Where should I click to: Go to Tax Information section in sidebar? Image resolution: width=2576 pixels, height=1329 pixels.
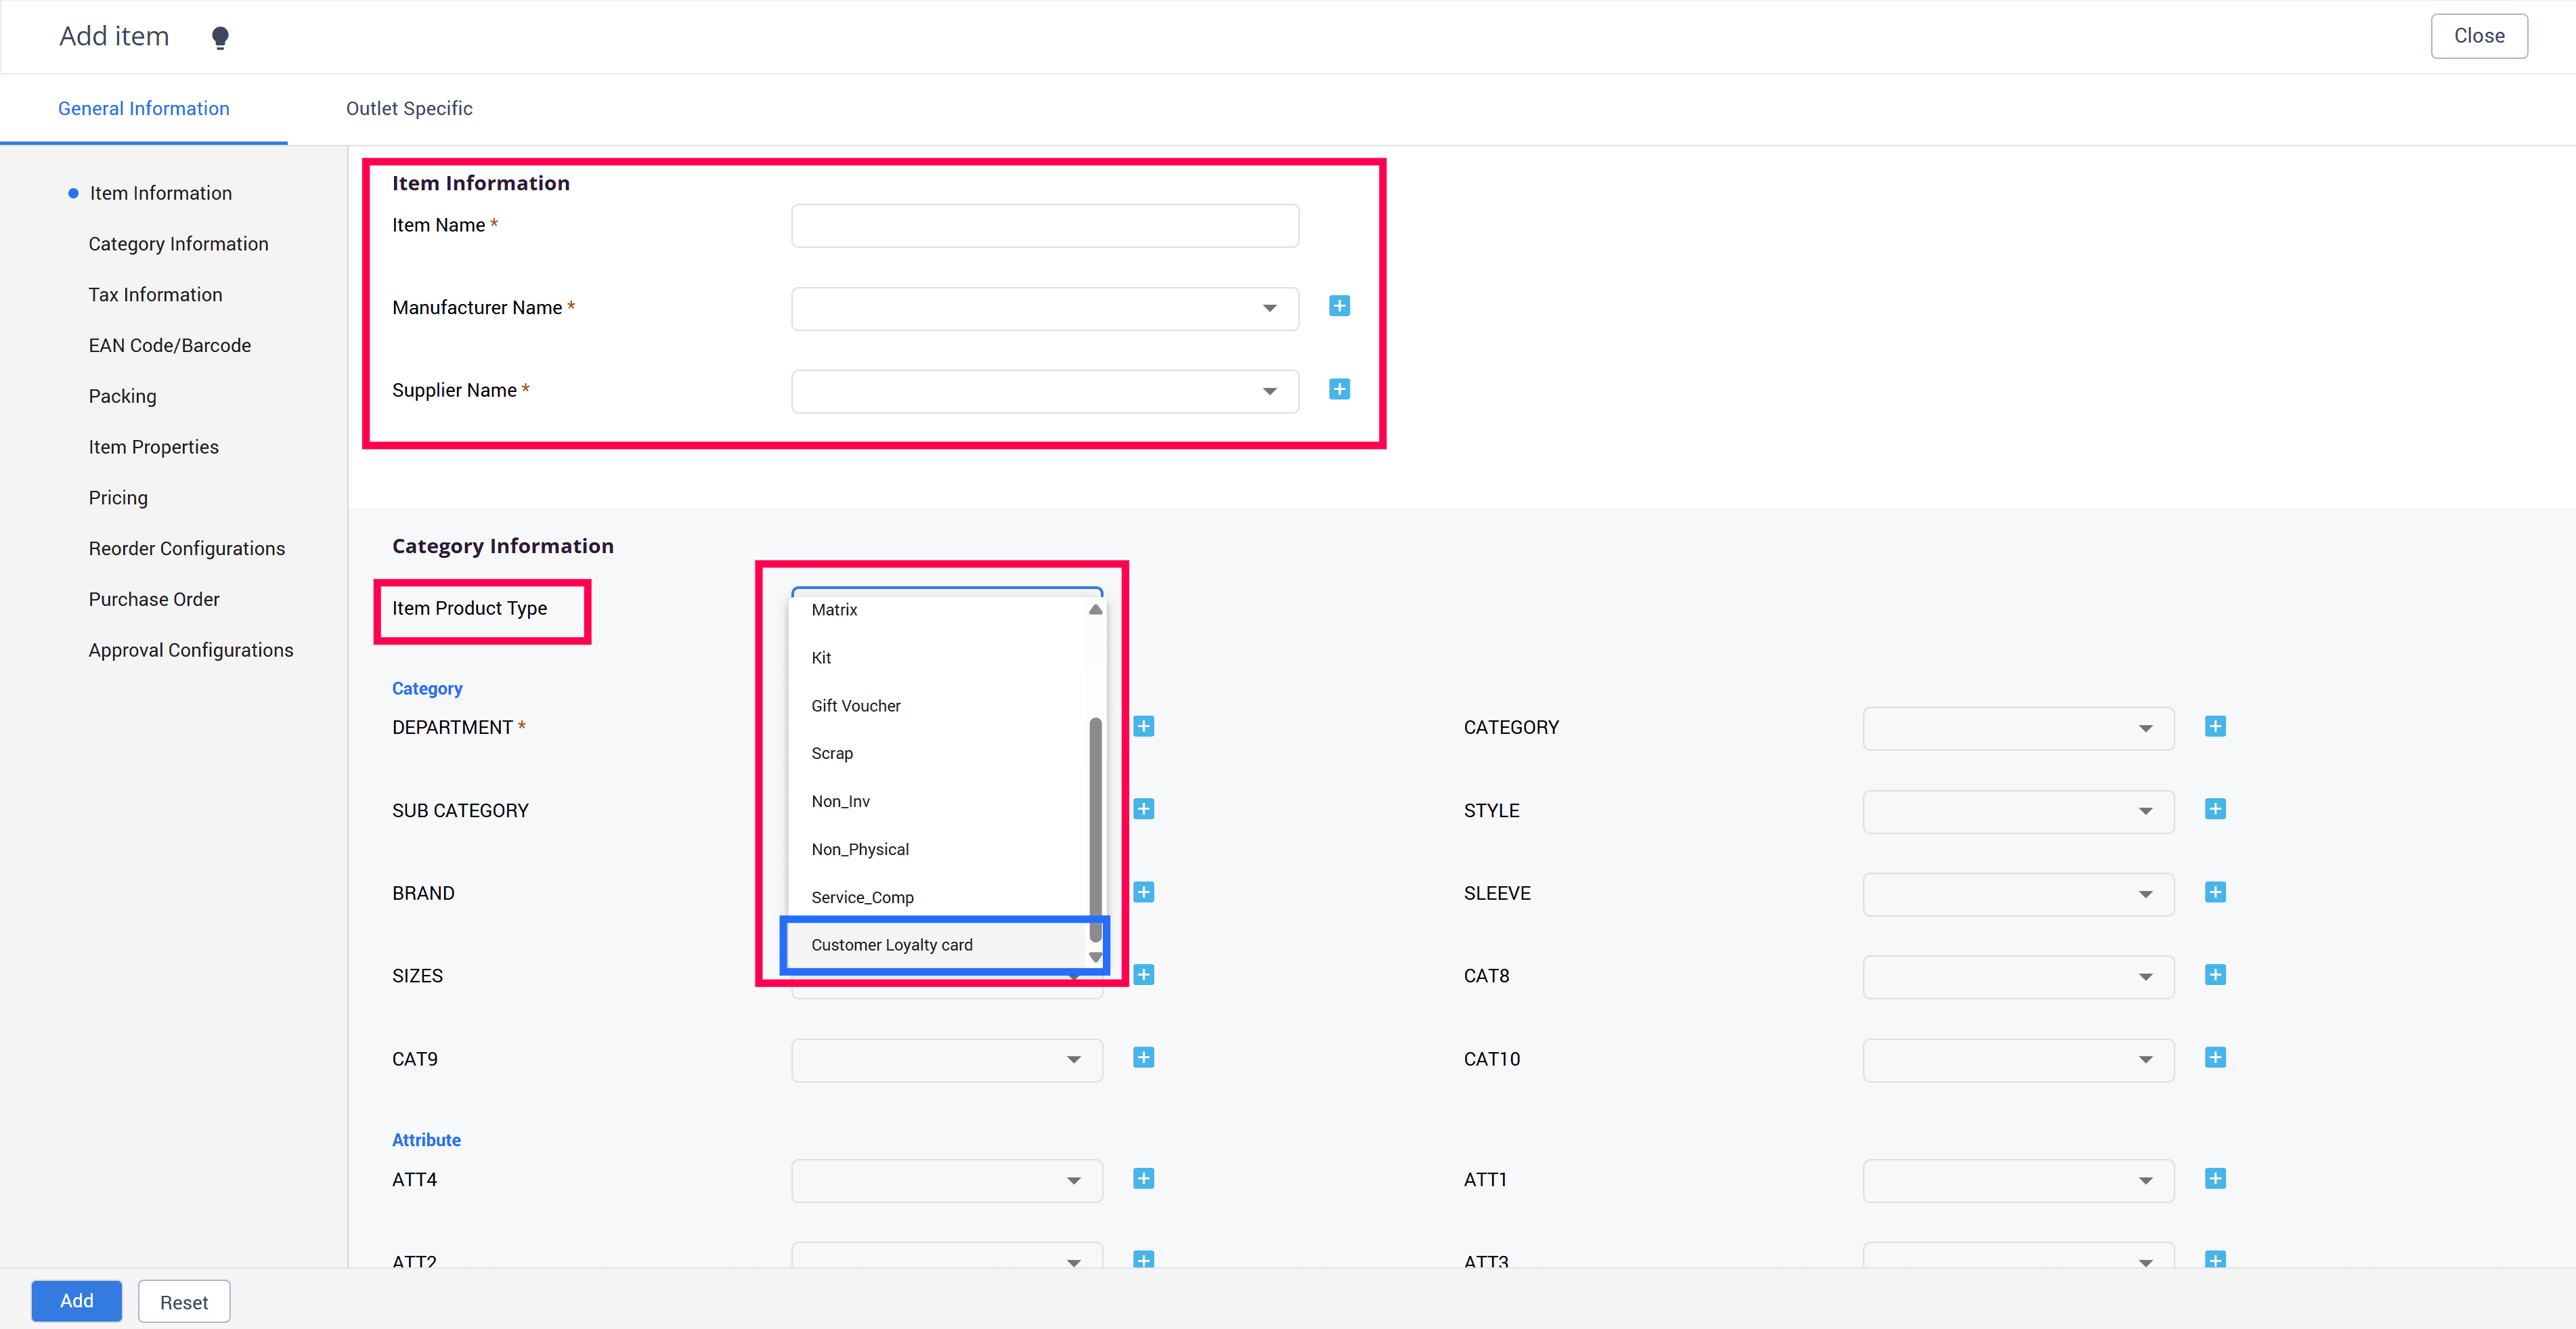155,294
